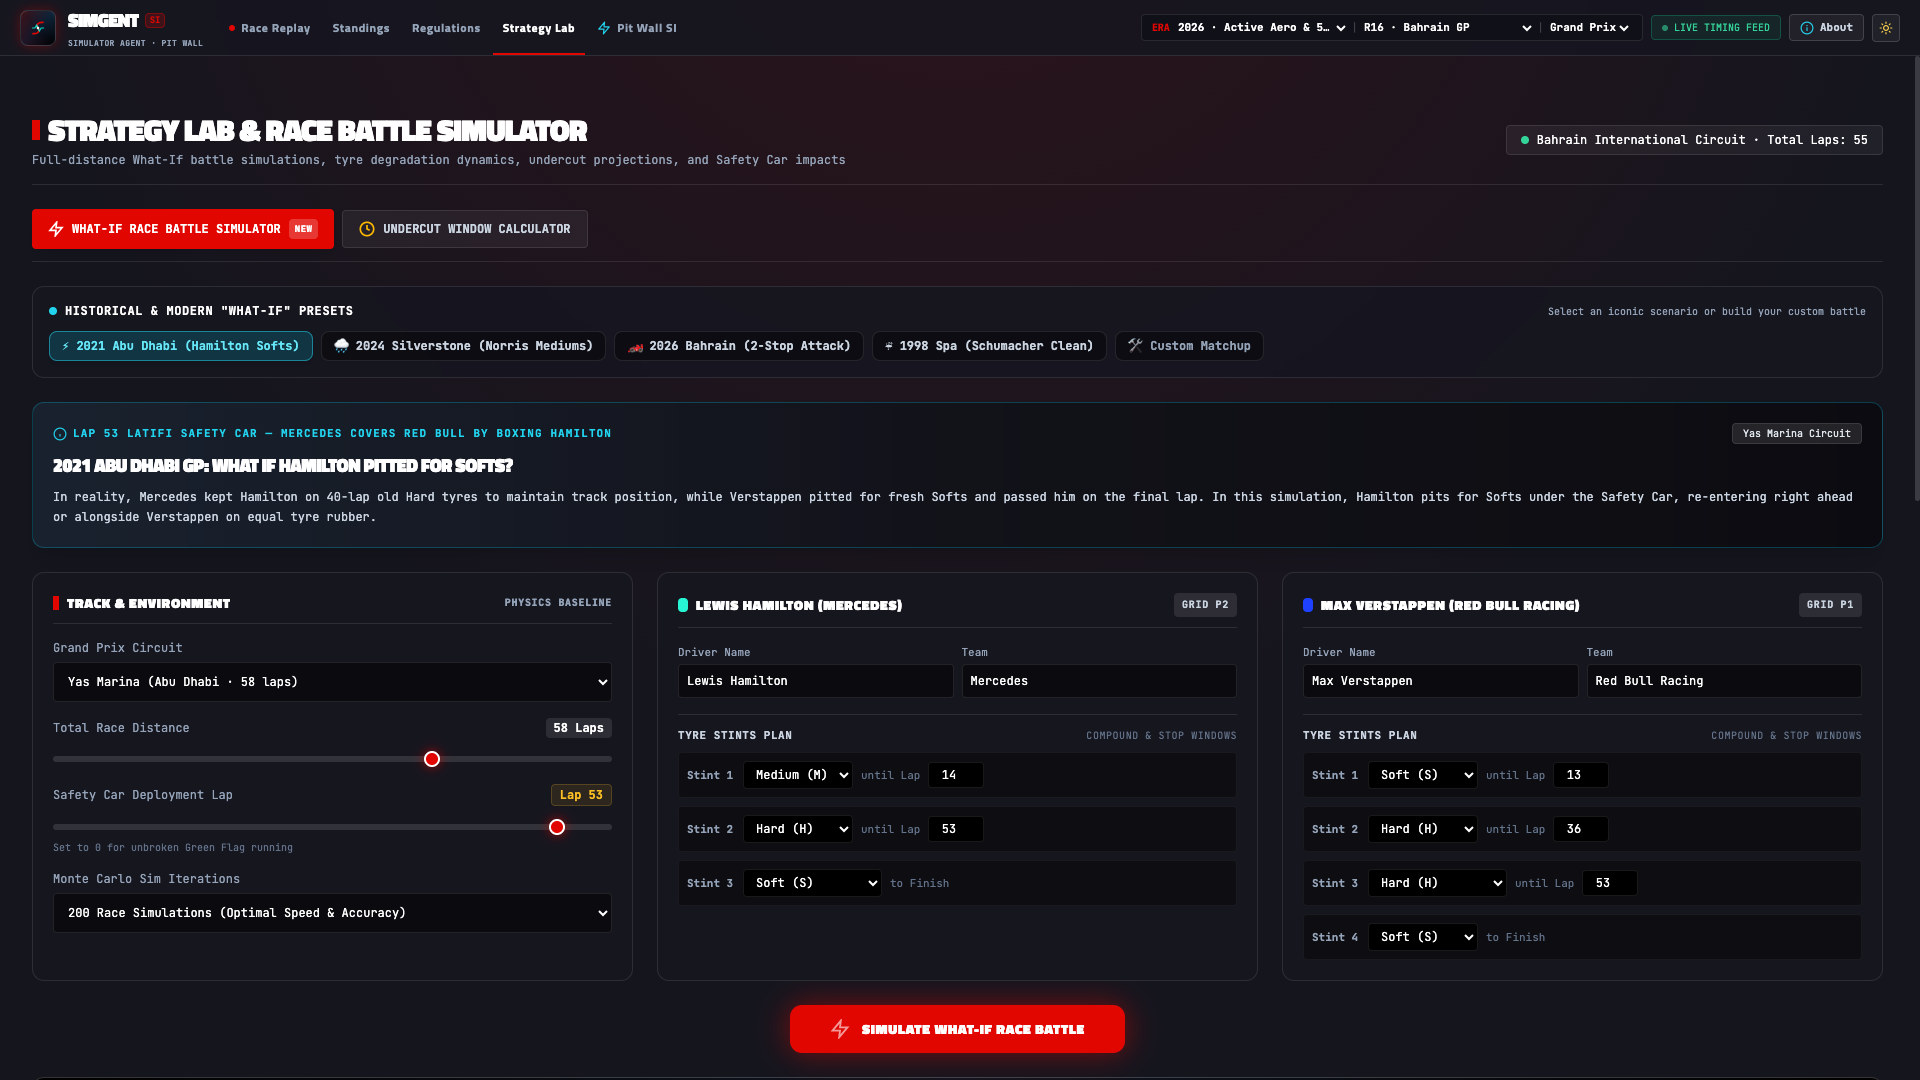Click the tools icon on Custom Matchup preset

pos(1135,346)
